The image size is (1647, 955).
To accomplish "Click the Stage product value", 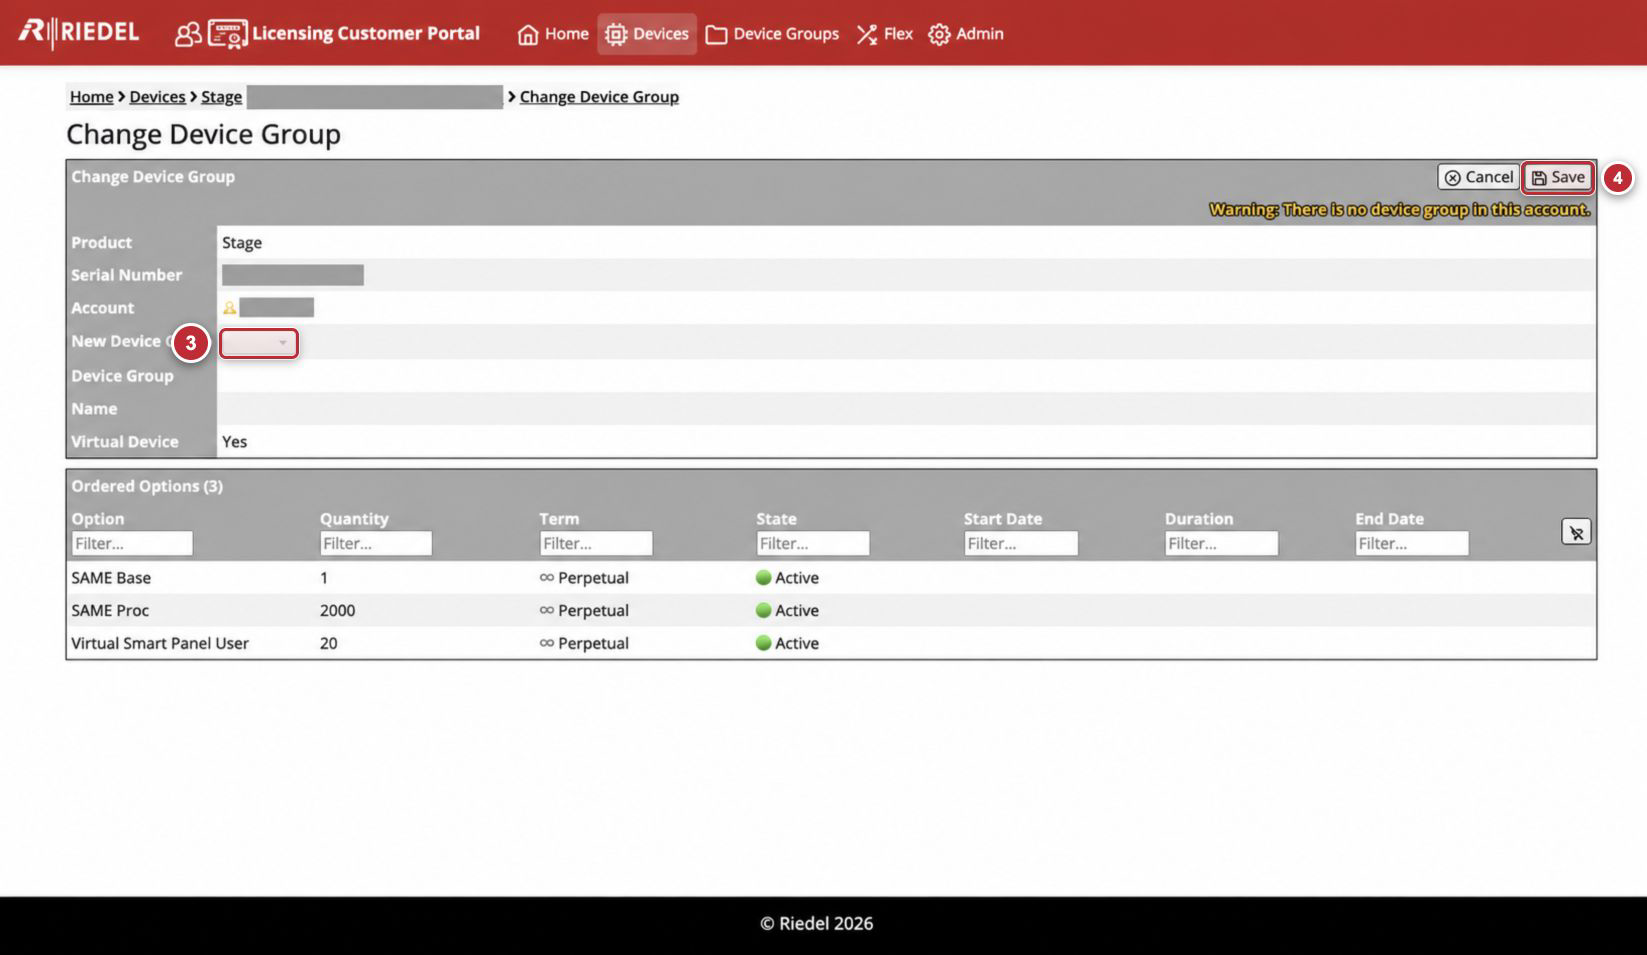I will 242,243.
